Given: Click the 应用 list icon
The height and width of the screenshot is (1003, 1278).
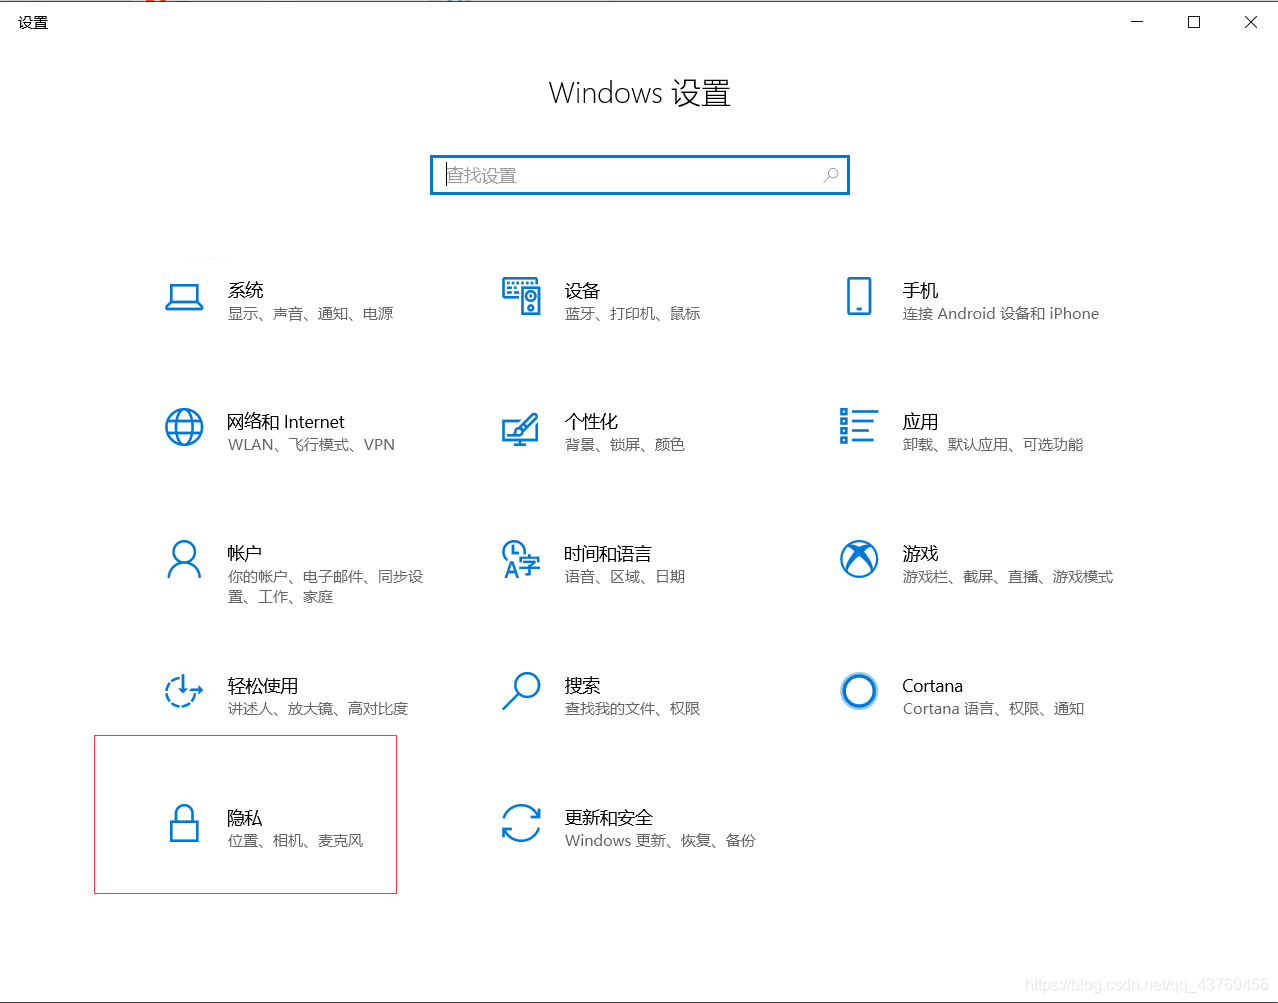Looking at the screenshot, I should click(859, 426).
